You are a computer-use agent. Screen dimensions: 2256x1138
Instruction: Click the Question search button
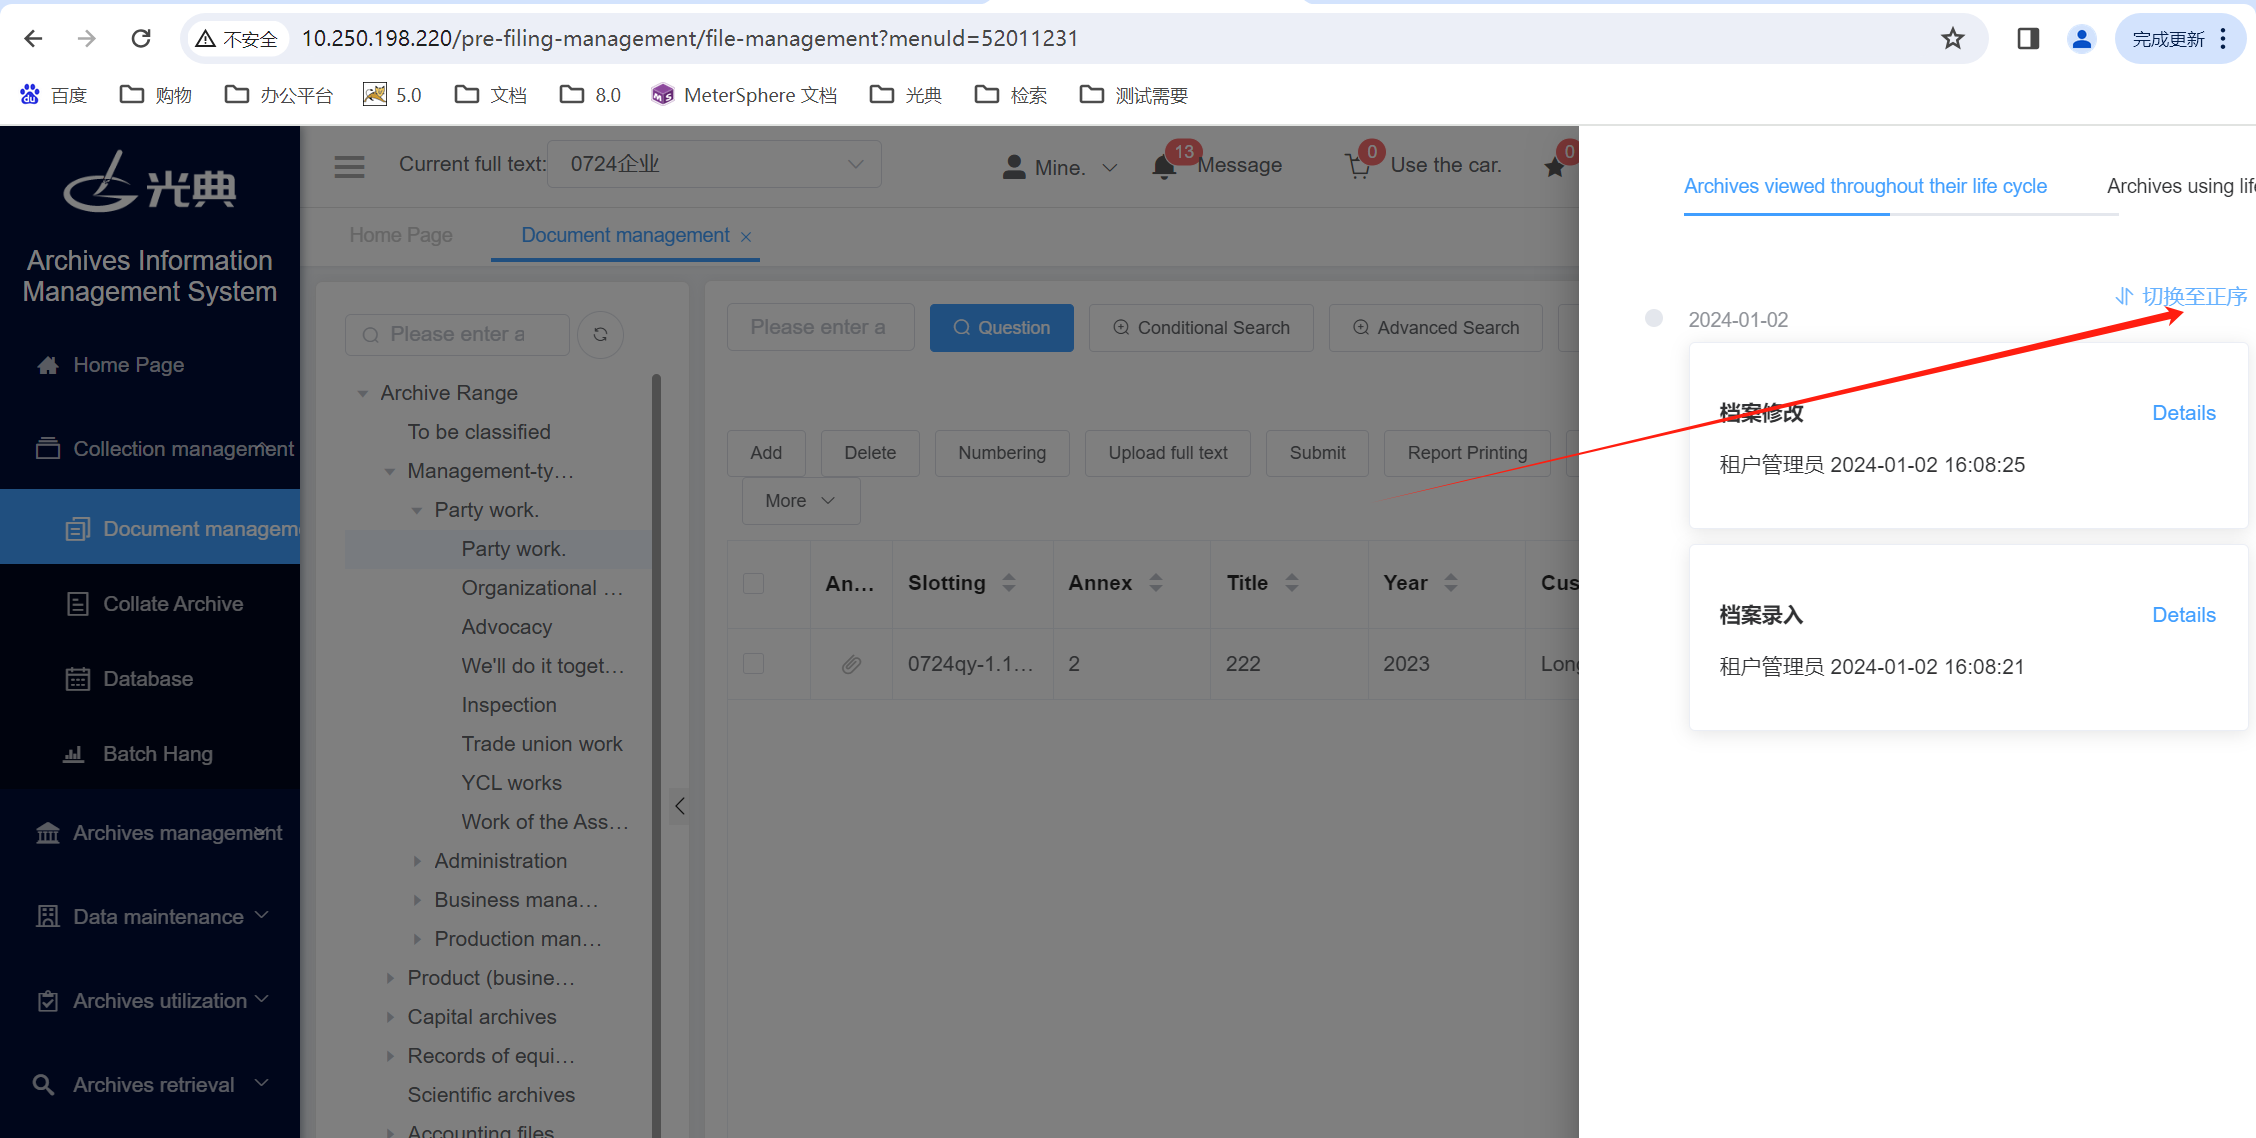click(1001, 328)
